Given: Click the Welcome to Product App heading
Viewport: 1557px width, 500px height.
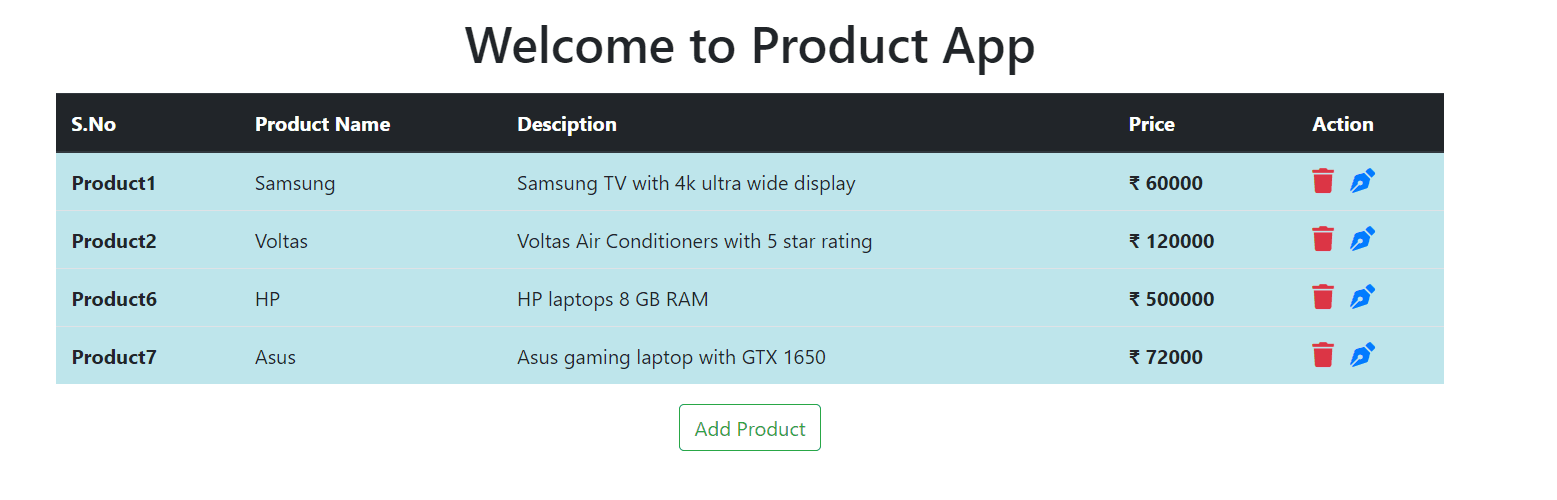Looking at the screenshot, I should 750,45.
